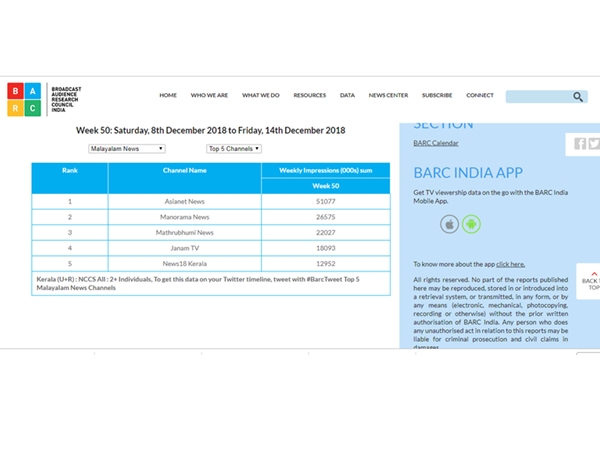The height and width of the screenshot is (450, 600).
Task: Open the Apple iOS app icon
Action: [450, 223]
